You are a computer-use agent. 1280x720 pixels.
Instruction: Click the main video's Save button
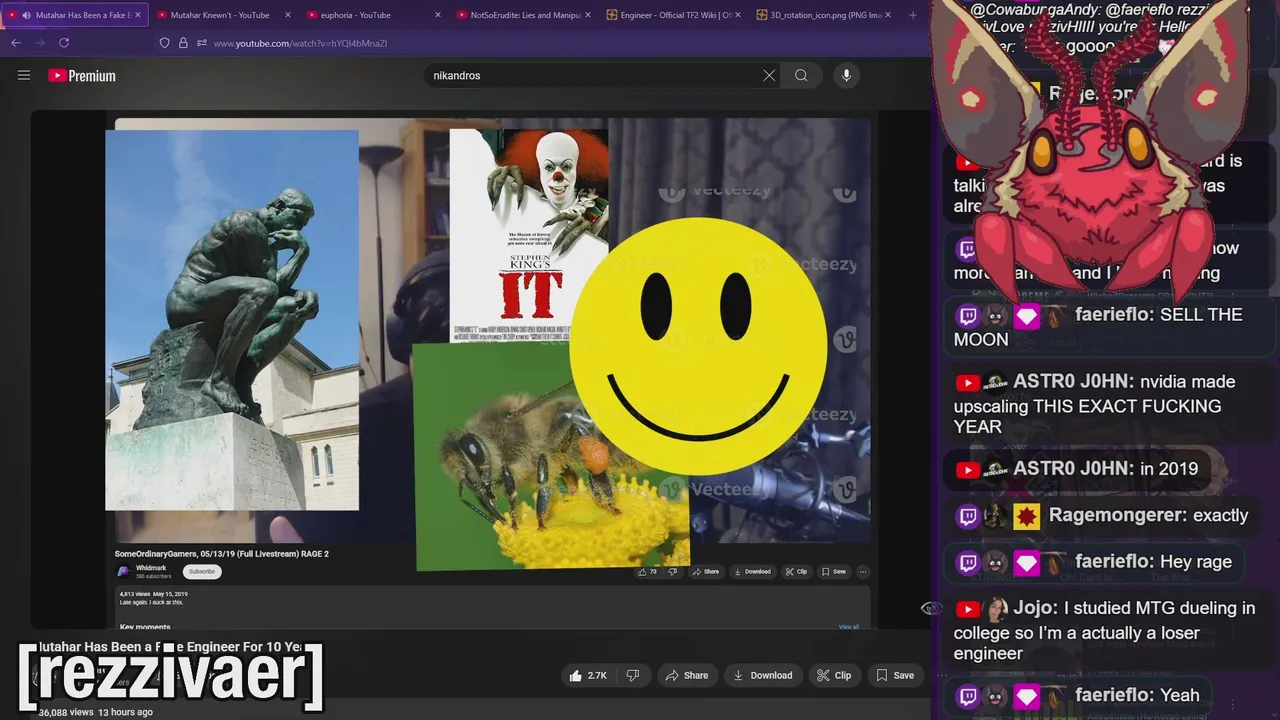[895, 676]
